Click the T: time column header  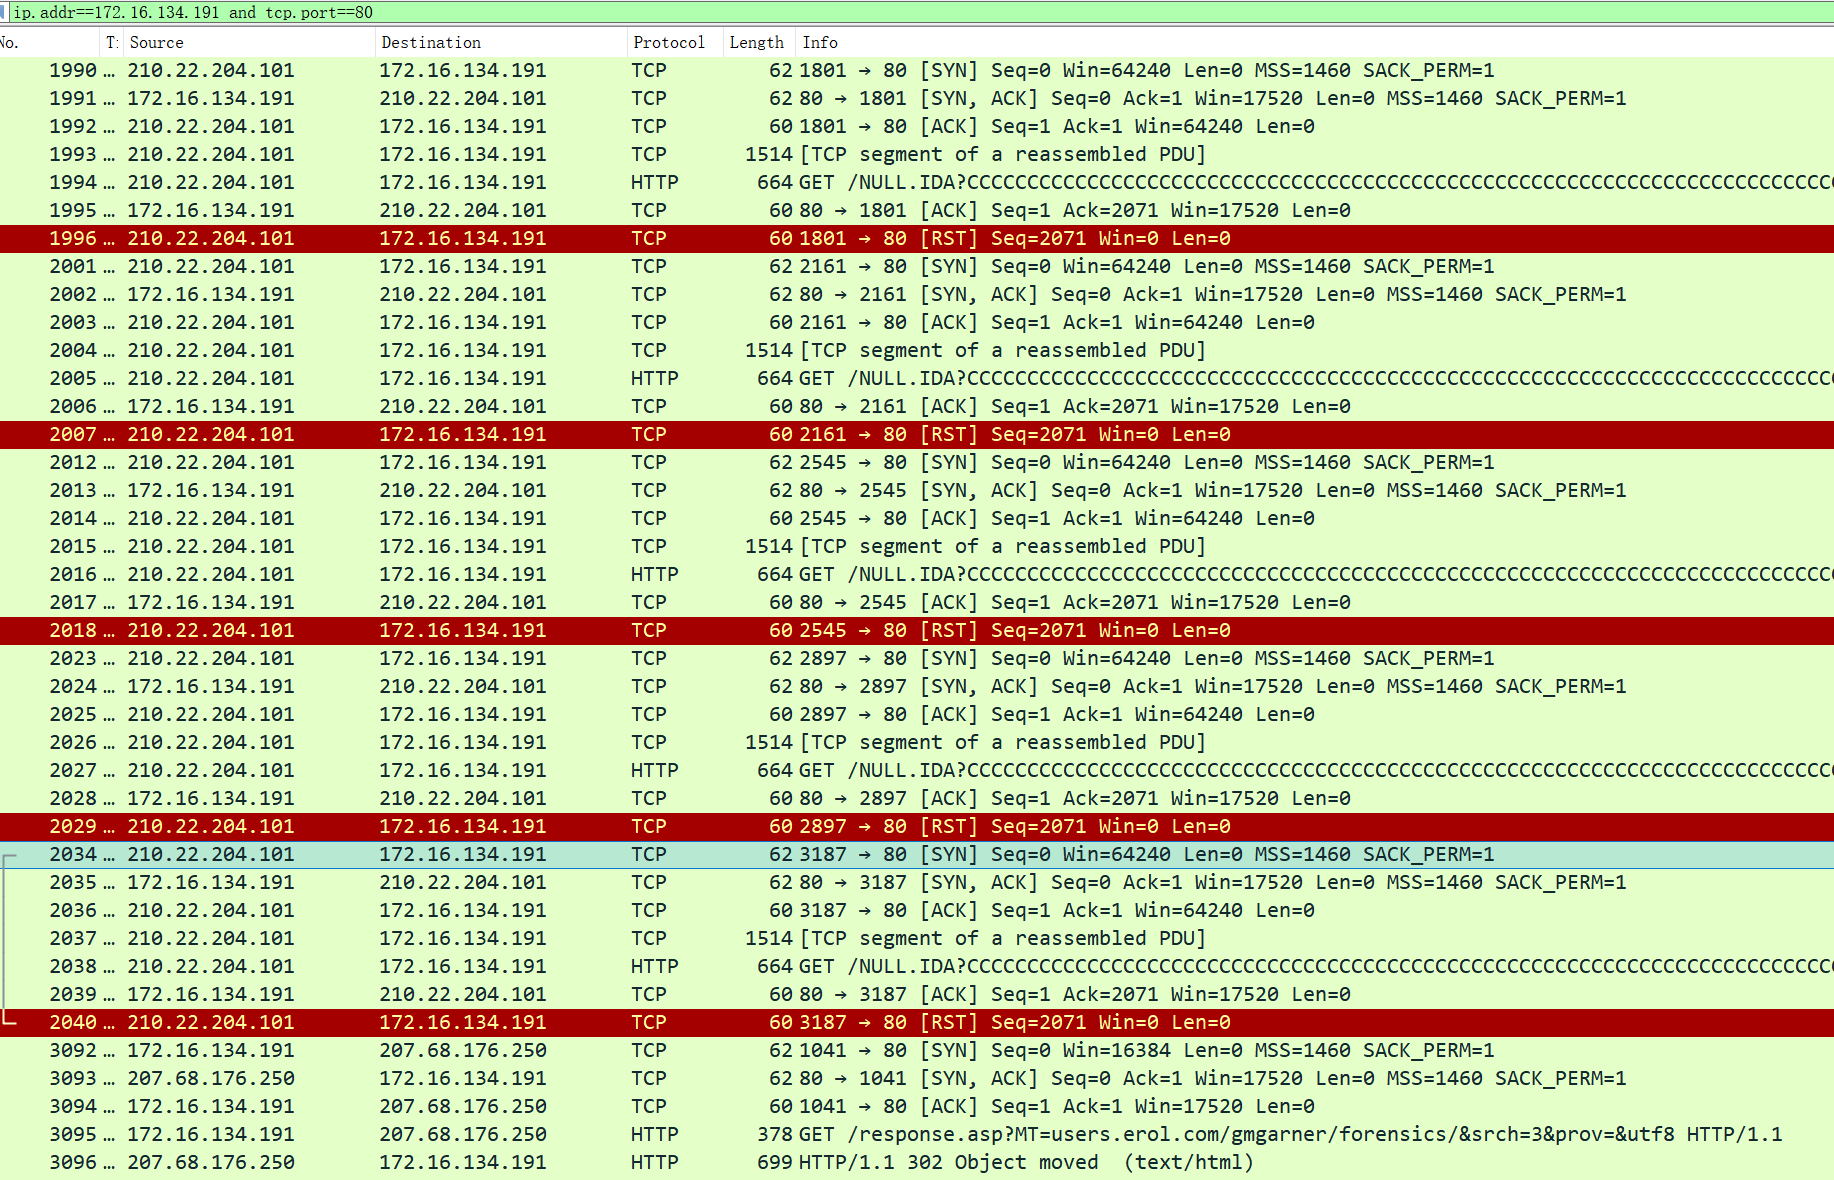112,42
